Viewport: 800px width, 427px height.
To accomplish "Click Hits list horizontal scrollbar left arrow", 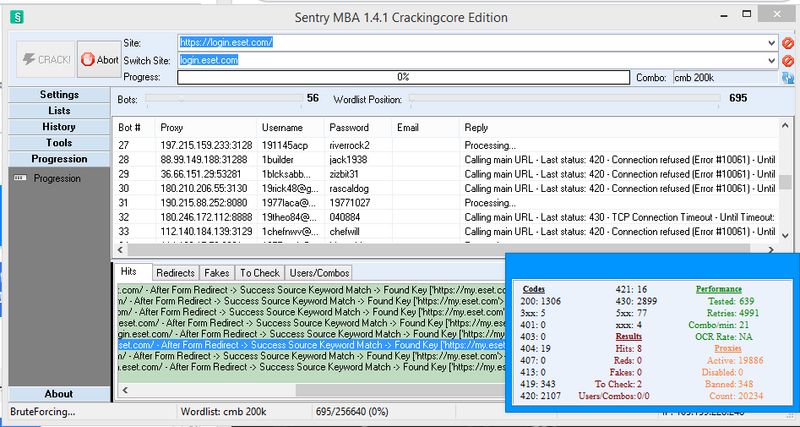I will [125, 390].
